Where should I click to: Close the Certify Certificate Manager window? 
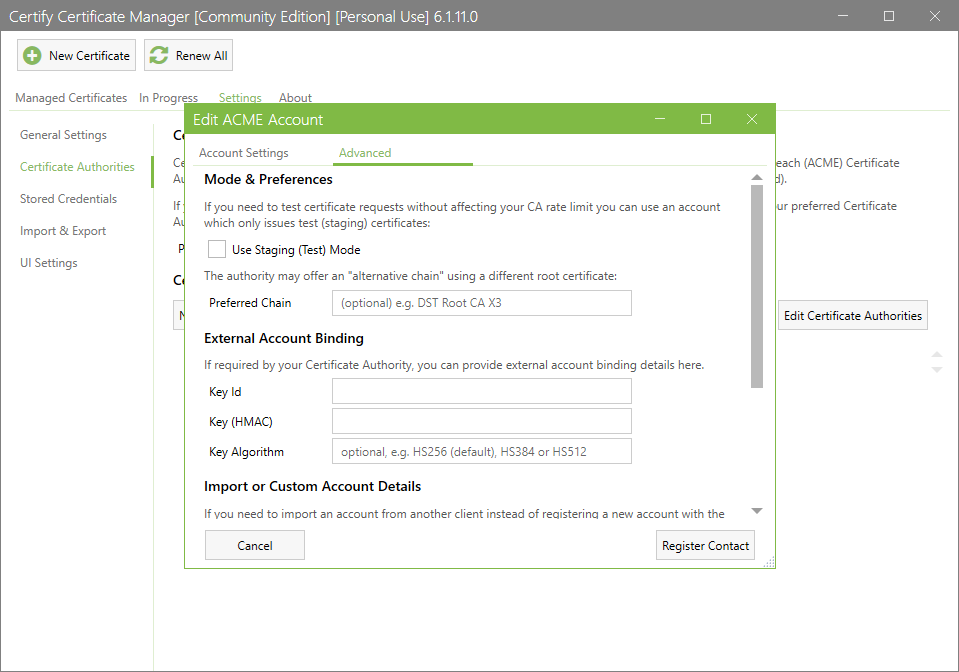click(x=935, y=16)
